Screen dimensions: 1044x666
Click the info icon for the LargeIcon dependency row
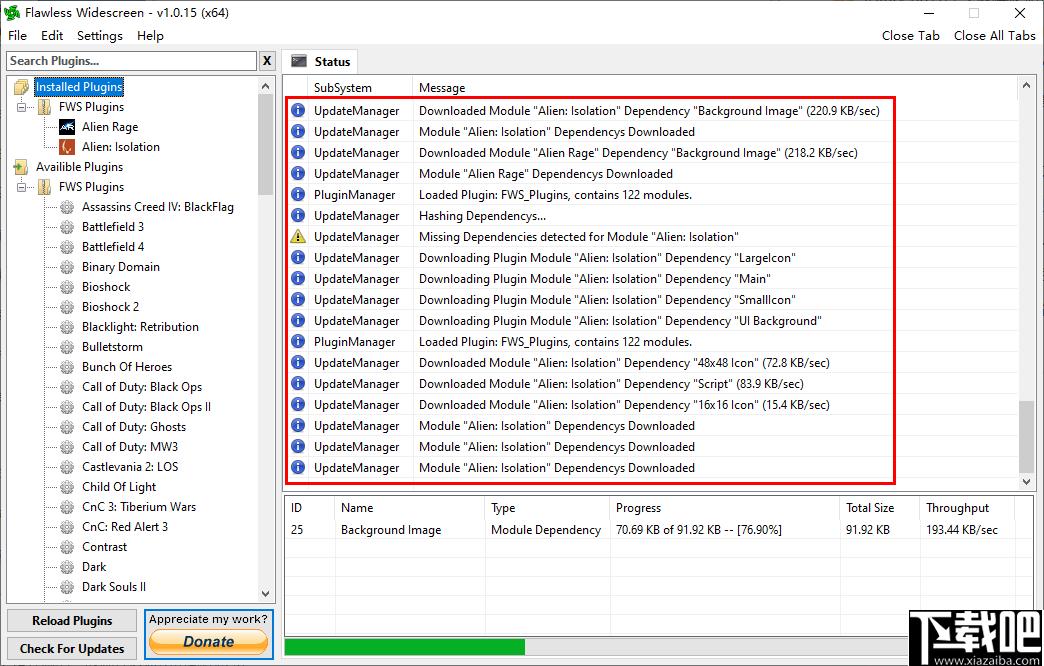pyautogui.click(x=298, y=257)
